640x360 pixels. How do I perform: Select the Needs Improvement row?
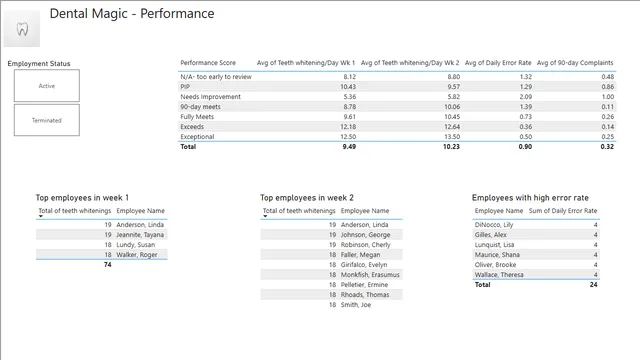397,97
